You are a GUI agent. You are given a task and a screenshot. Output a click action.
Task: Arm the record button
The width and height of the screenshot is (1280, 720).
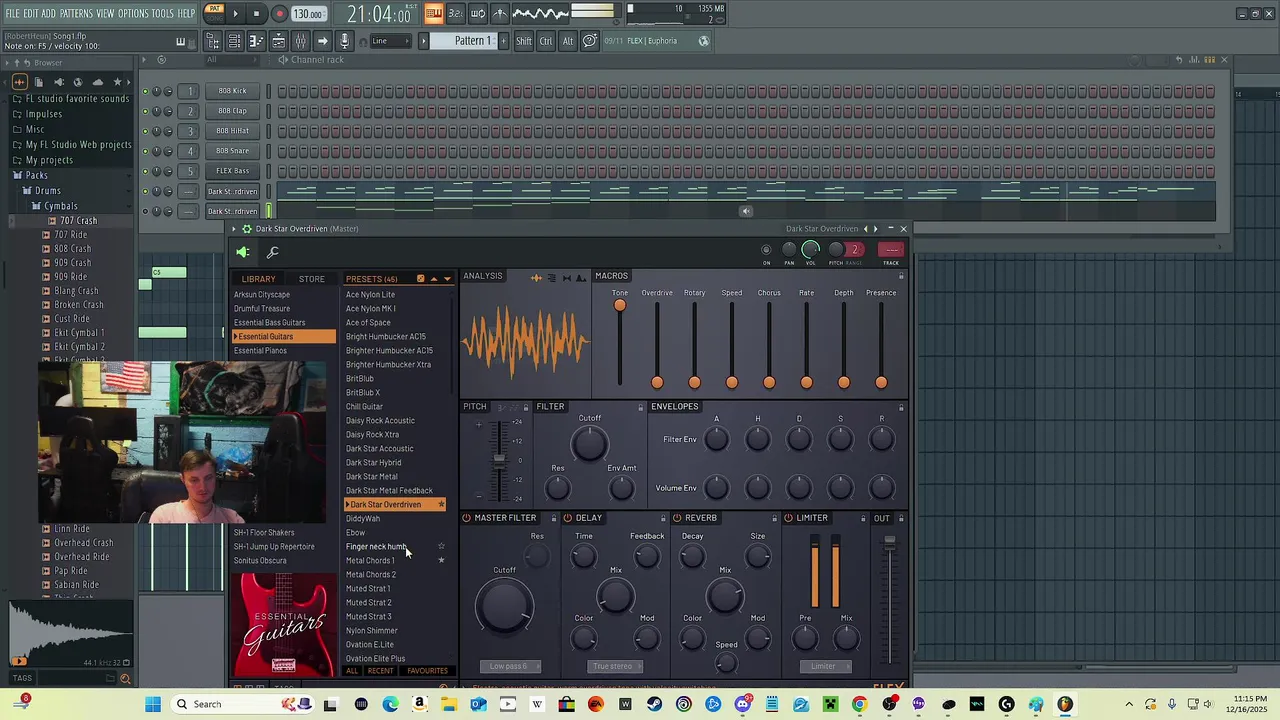[279, 14]
